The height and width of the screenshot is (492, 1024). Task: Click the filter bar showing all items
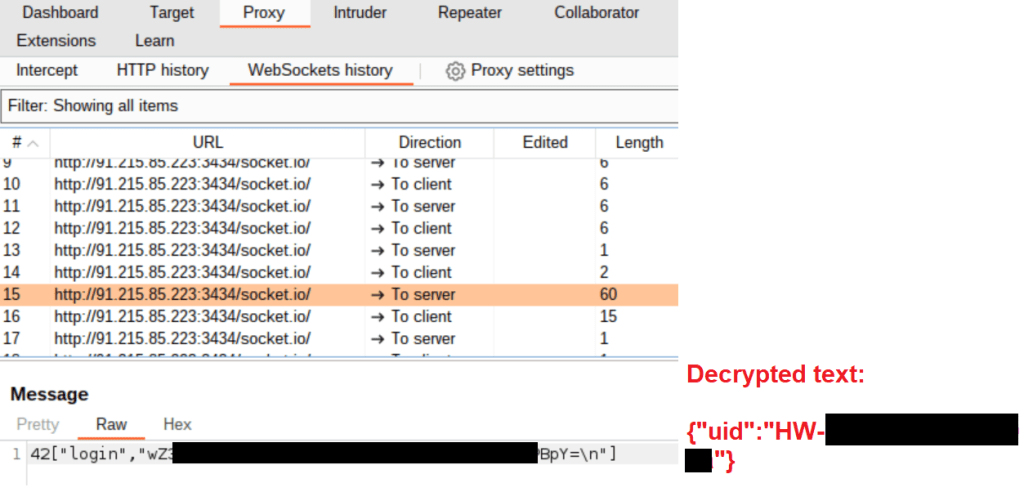pyautogui.click(x=338, y=105)
